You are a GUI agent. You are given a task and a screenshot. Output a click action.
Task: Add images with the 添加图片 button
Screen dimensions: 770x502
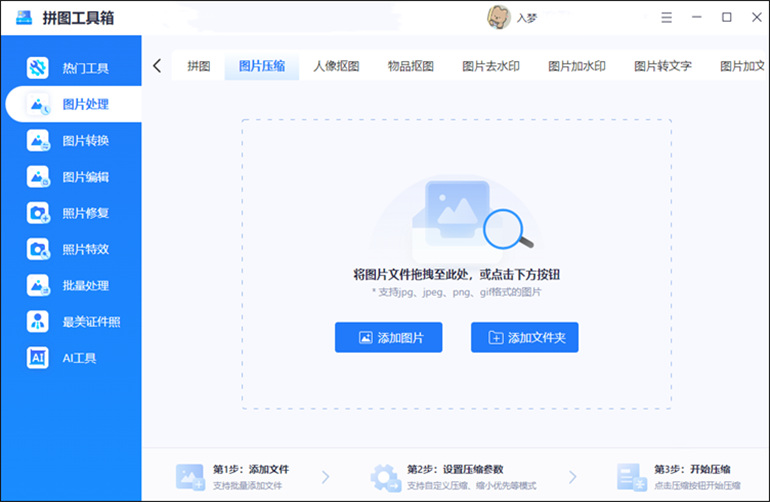pyautogui.click(x=388, y=337)
